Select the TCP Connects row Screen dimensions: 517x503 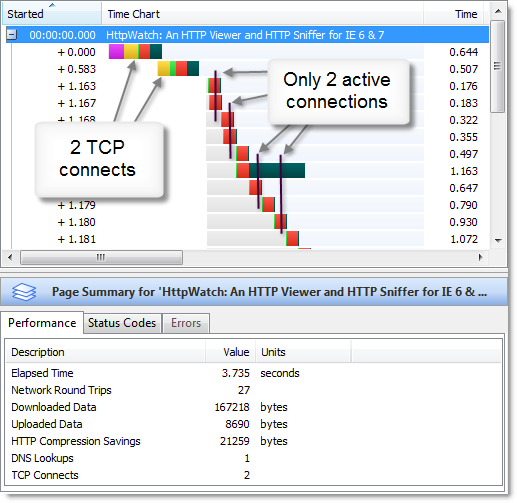[x=253, y=475]
